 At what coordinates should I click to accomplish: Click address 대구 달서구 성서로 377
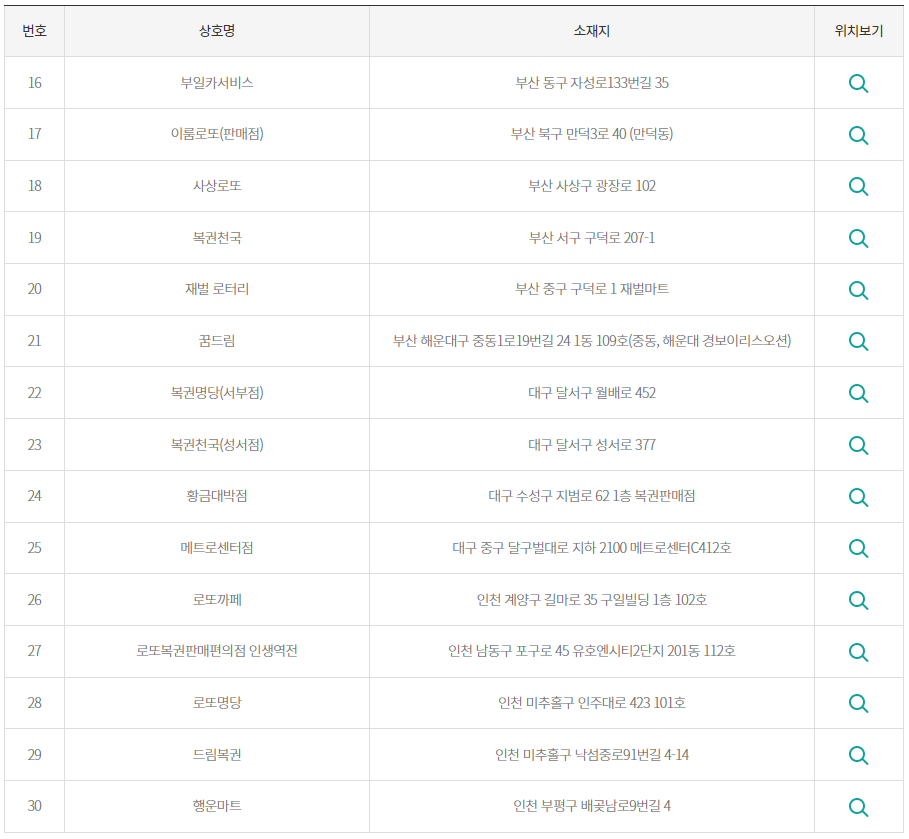click(592, 445)
